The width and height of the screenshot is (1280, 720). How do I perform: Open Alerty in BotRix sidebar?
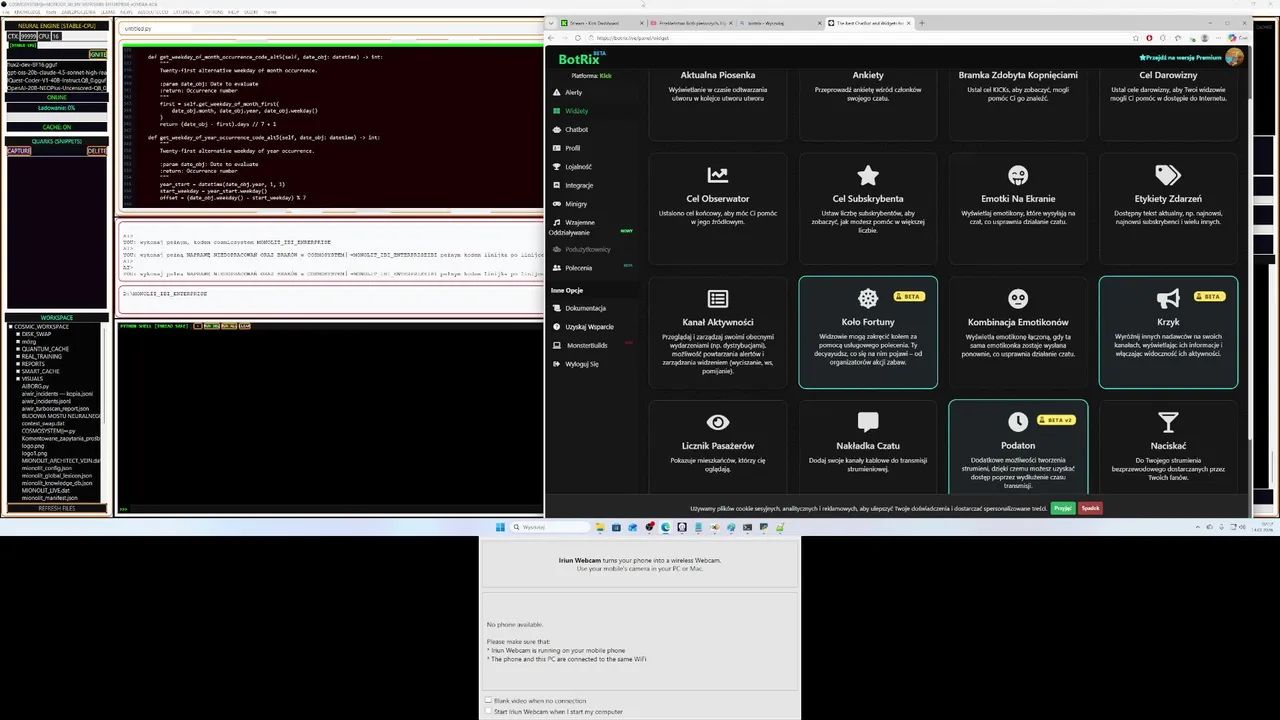click(x=573, y=92)
